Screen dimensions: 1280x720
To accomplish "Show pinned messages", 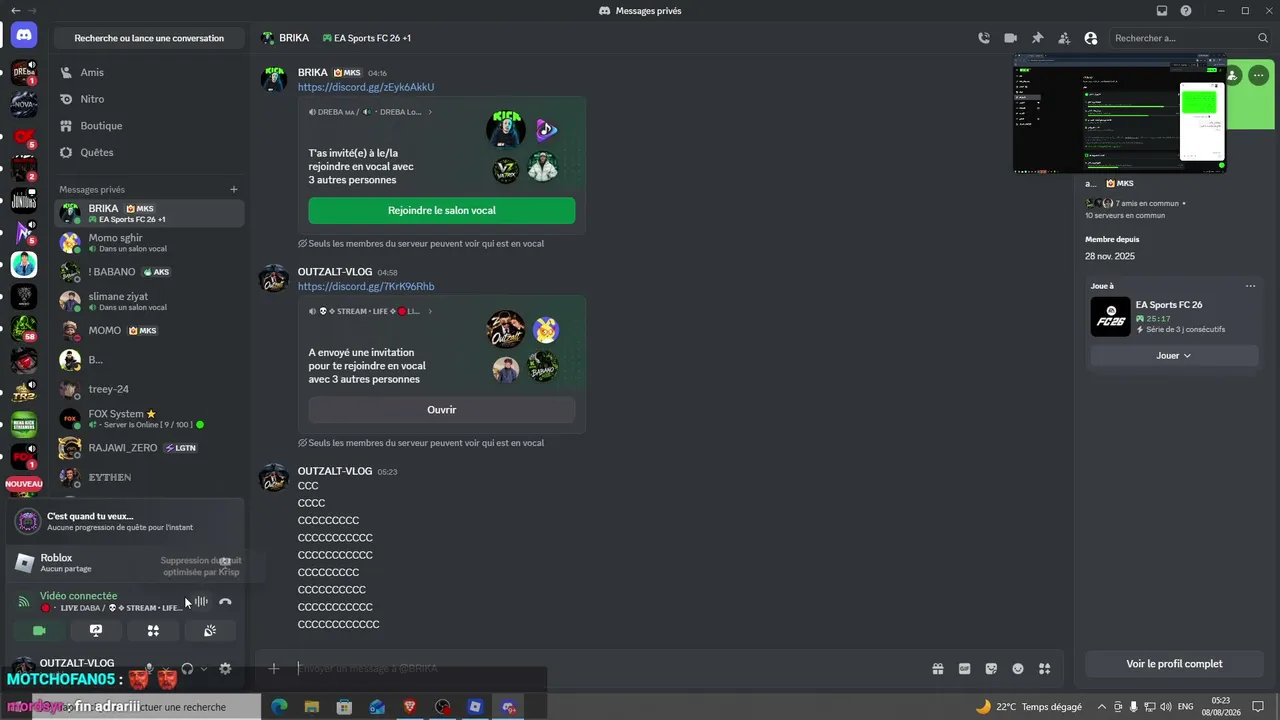I will click(x=1037, y=38).
